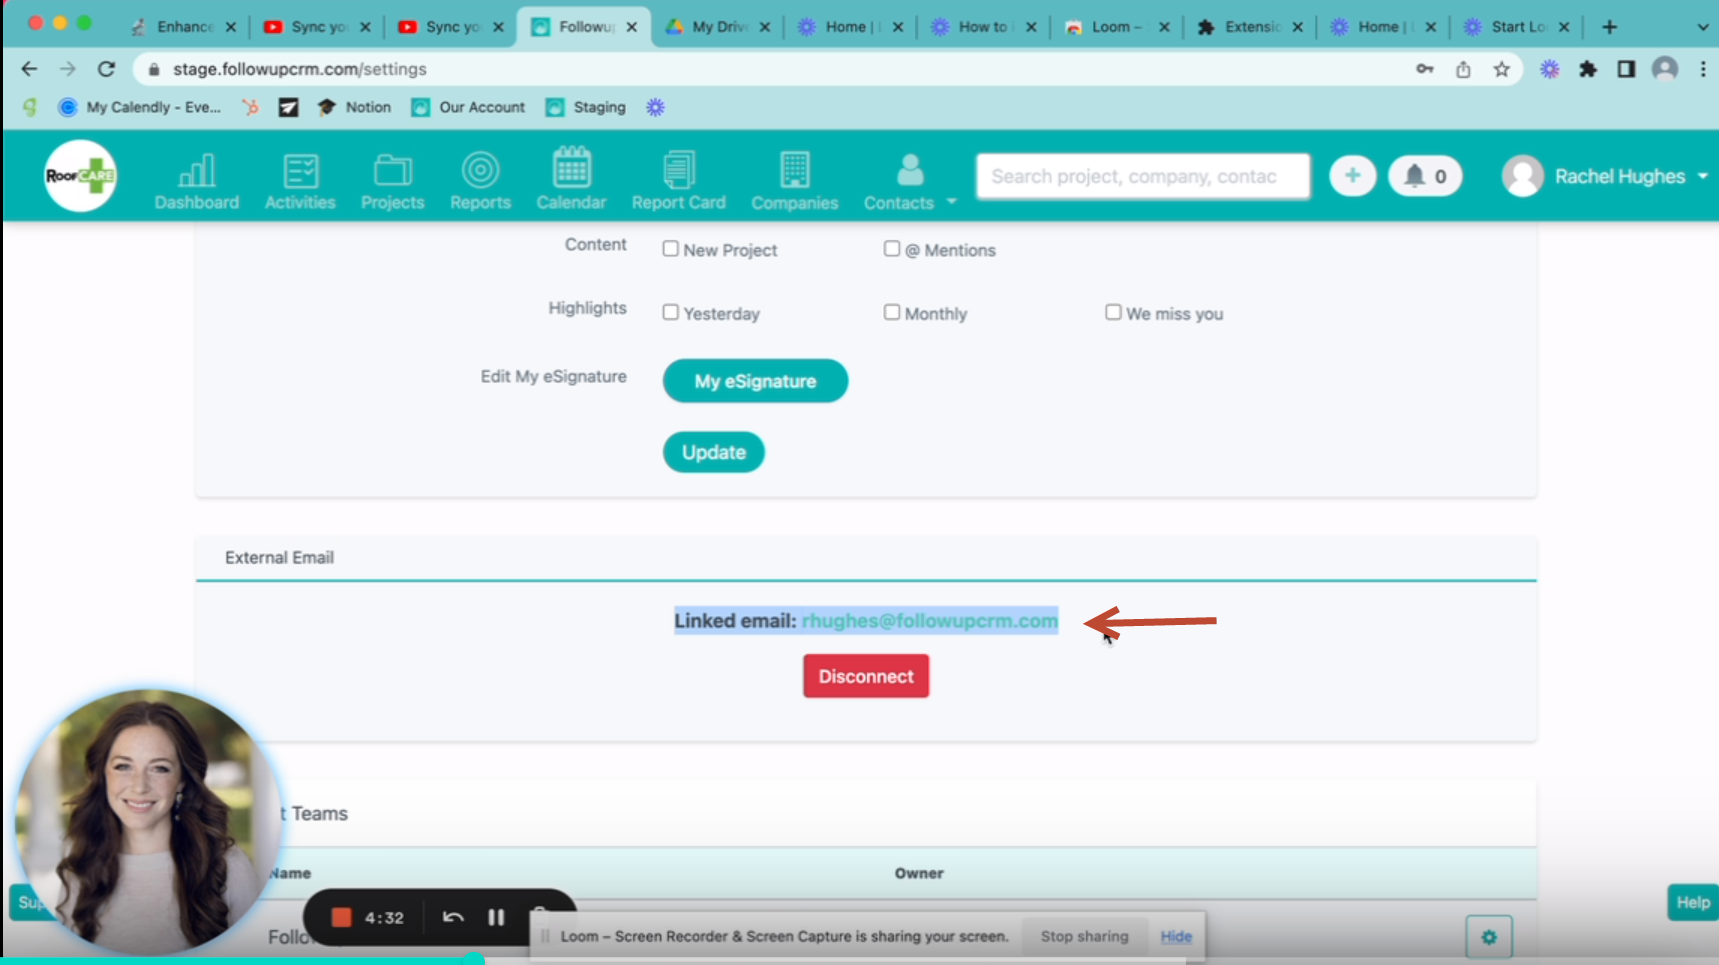Viewport: 1719px width, 965px height.
Task: Open the Contacts dropdown chevron
Action: (x=949, y=202)
